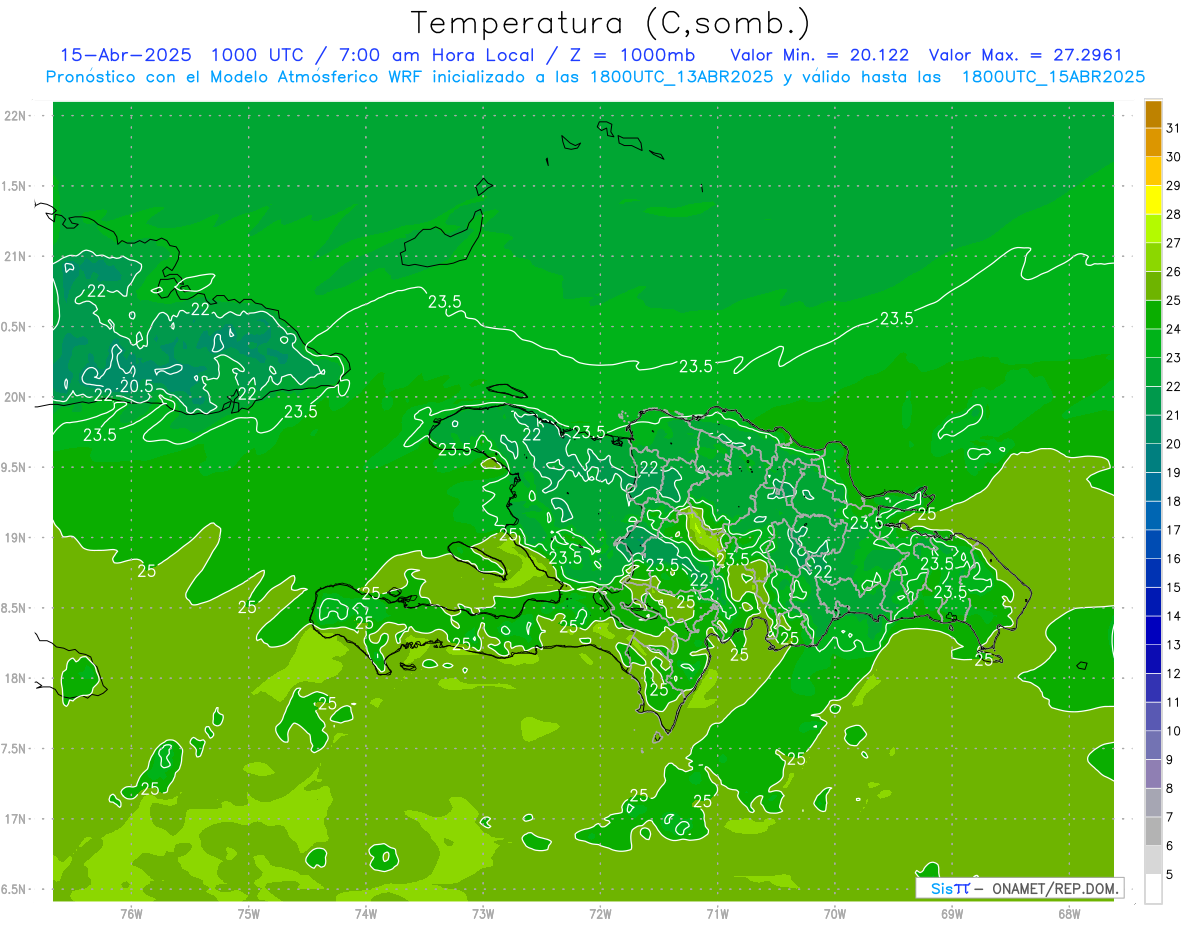Click the '72W' longitude axis label
The height and width of the screenshot is (927, 1200).
(600, 913)
